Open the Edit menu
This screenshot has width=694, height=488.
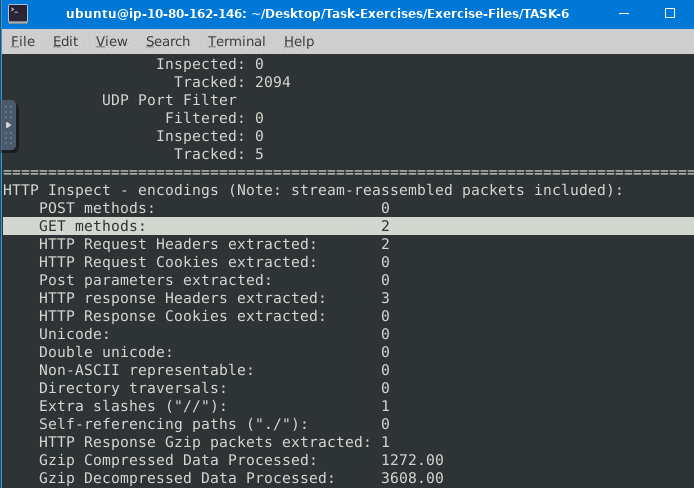tap(65, 41)
